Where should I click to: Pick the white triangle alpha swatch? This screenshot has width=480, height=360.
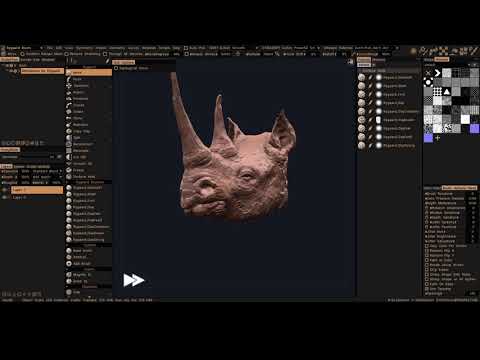point(447,91)
